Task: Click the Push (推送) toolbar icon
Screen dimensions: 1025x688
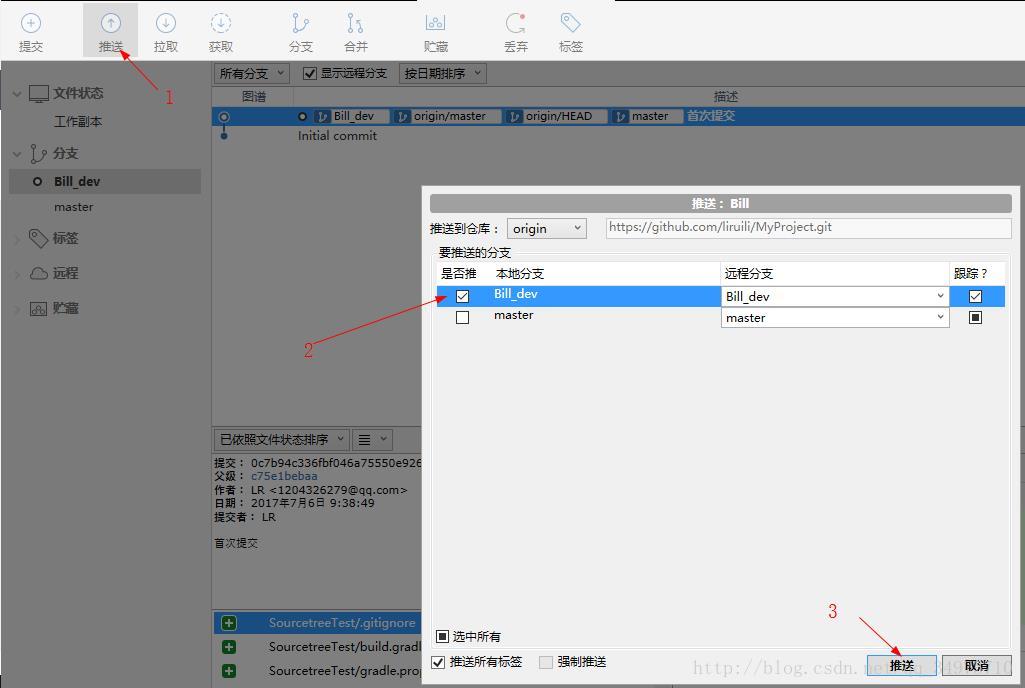Action: click(x=110, y=24)
